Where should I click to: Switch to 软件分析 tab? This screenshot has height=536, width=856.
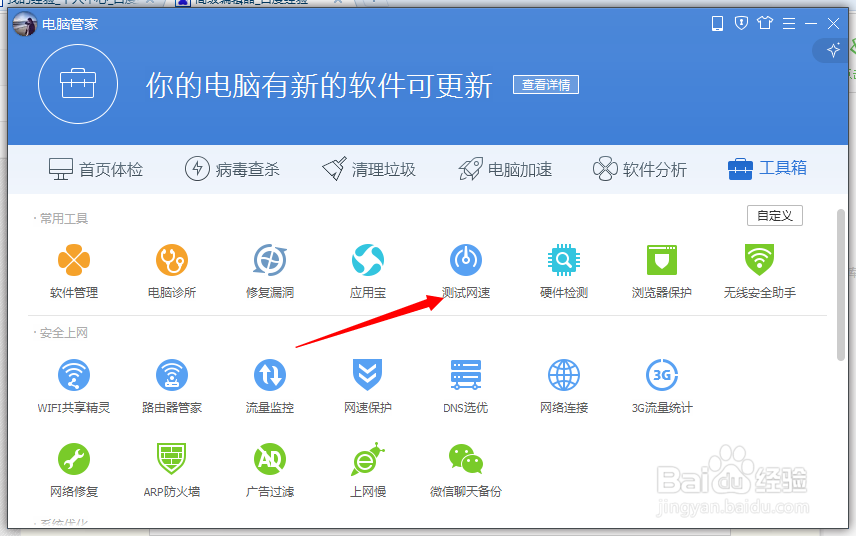coord(640,169)
